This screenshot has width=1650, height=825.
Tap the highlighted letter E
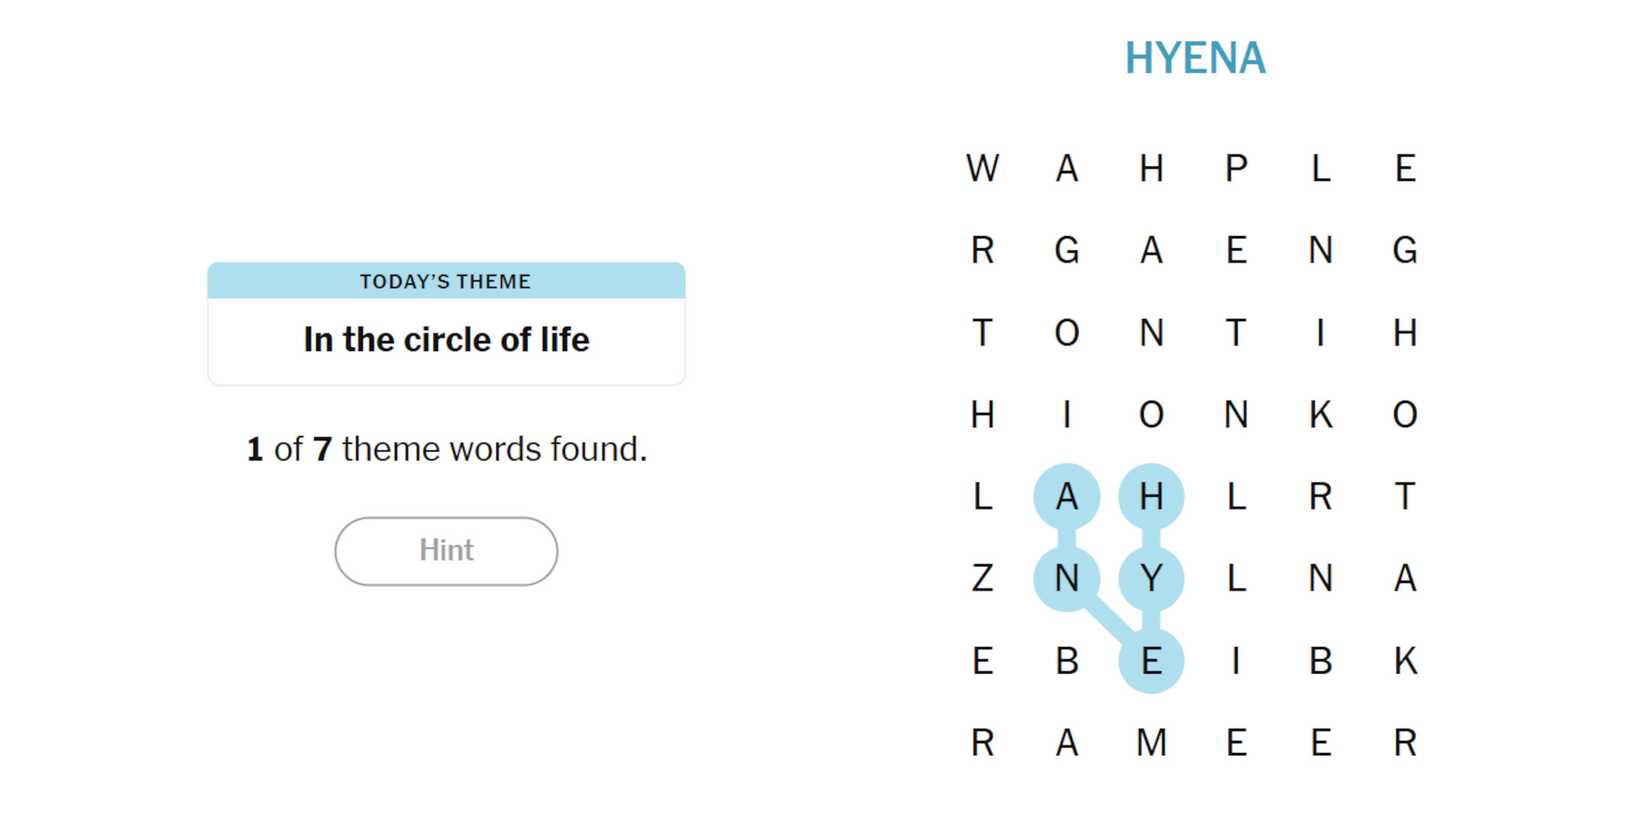coord(1151,661)
